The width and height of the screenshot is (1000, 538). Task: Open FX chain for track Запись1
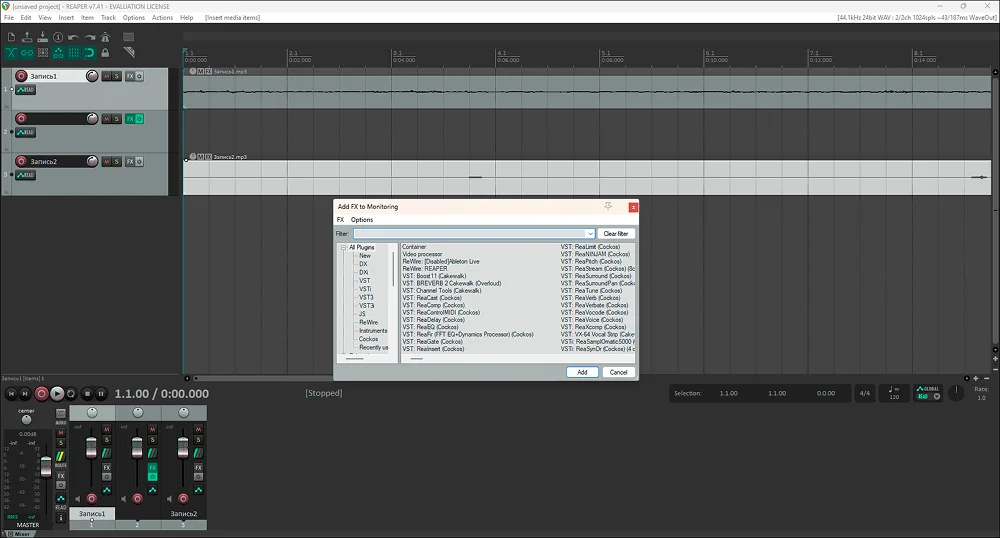tap(130, 76)
